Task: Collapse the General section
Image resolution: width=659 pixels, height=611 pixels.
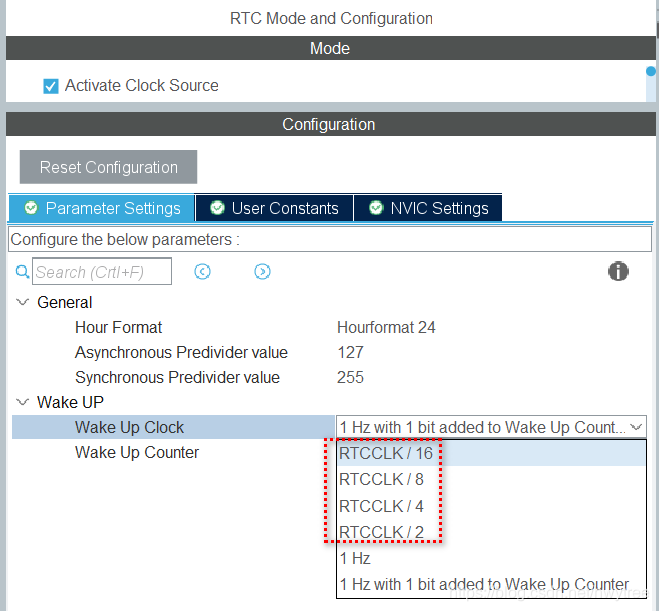Action: [22, 302]
